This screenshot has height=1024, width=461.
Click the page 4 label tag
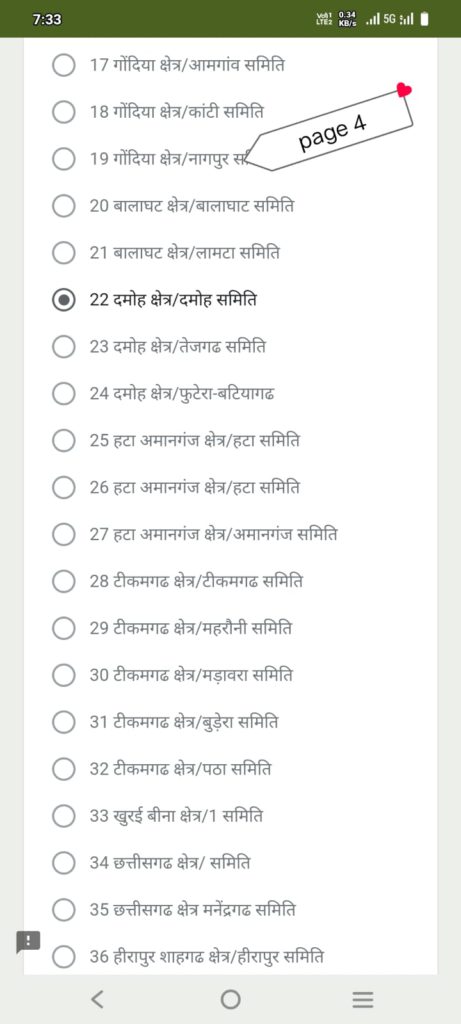click(x=332, y=131)
